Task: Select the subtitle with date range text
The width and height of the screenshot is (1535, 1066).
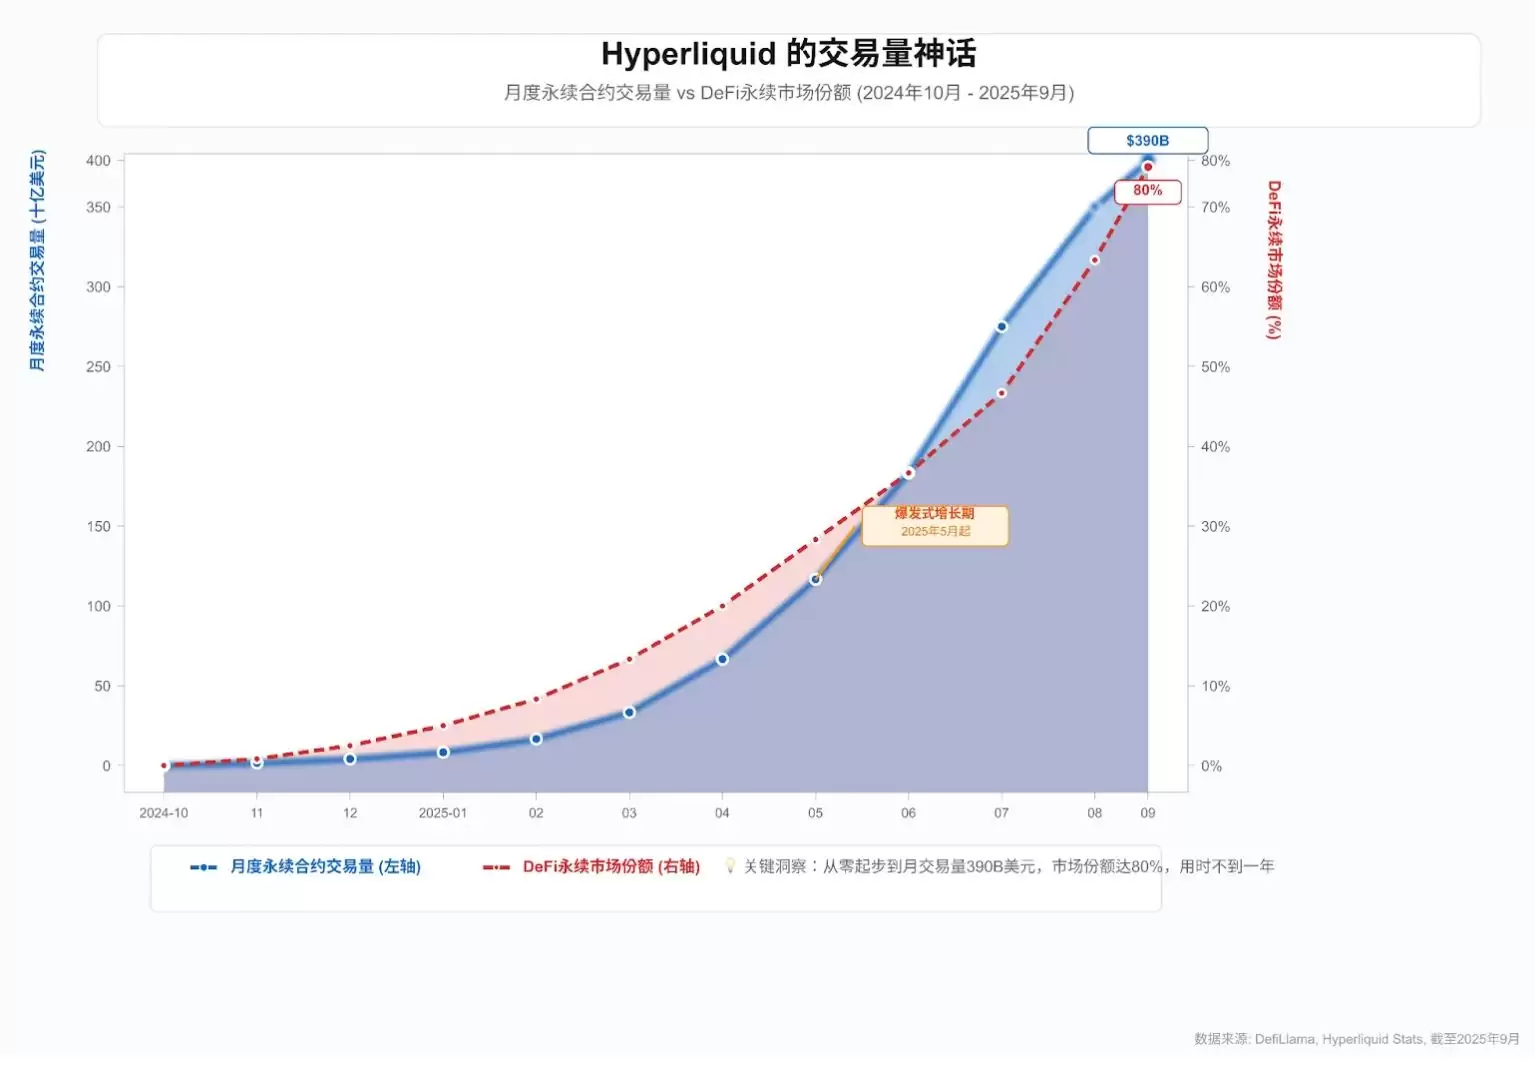Action: point(789,93)
